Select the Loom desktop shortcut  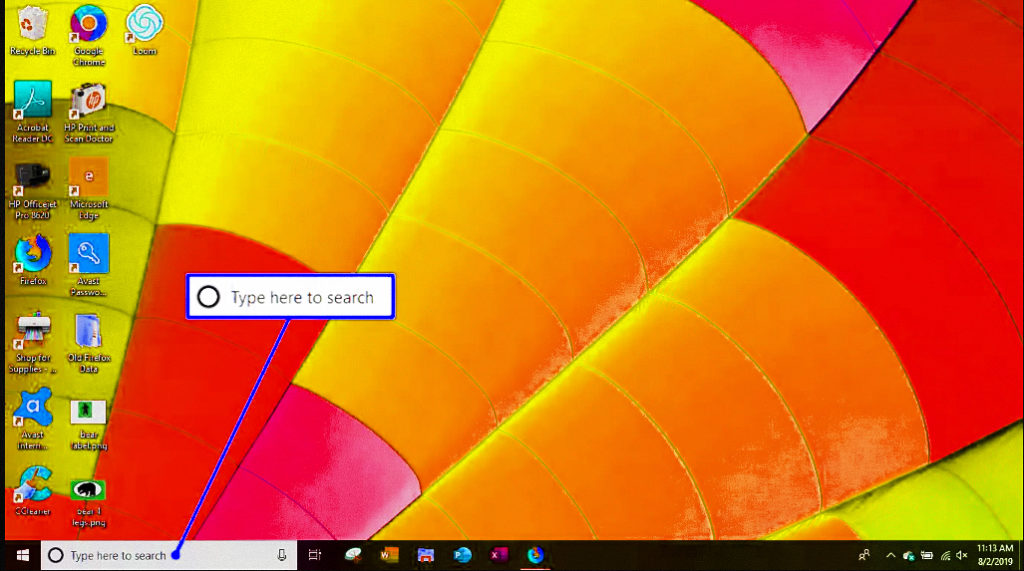144,30
